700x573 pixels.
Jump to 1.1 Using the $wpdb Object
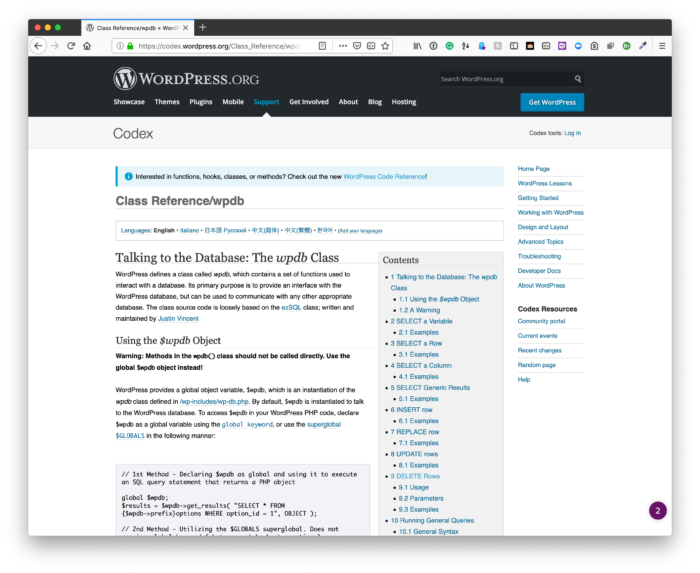click(439, 299)
